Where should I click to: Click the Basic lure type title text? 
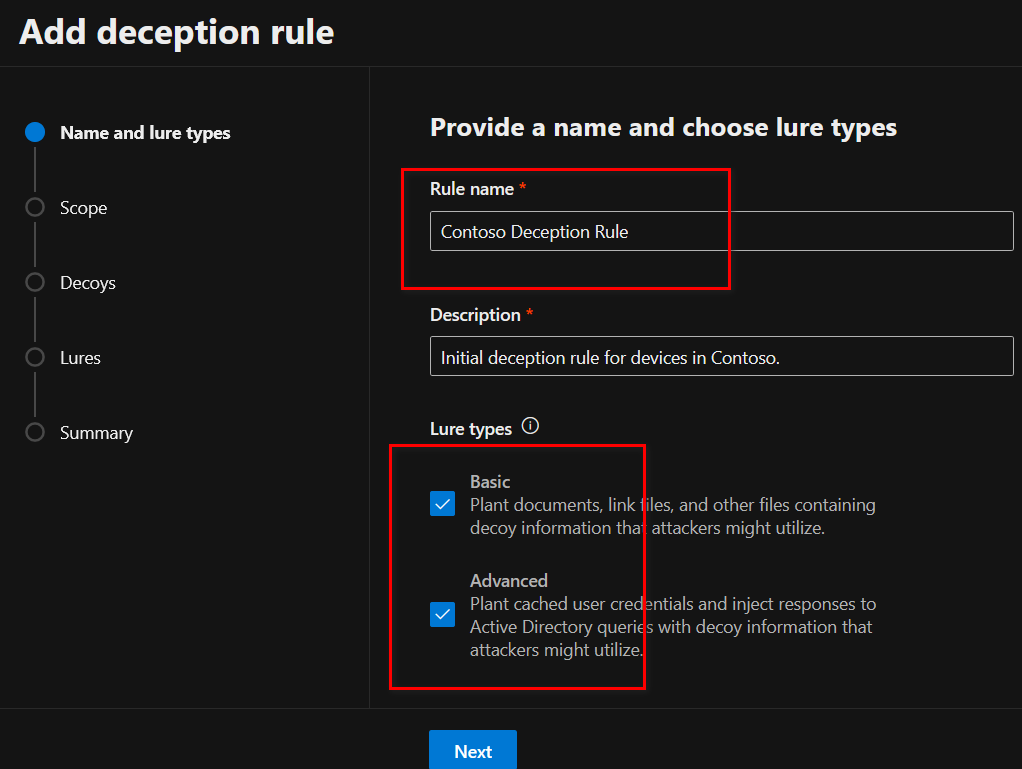click(490, 482)
